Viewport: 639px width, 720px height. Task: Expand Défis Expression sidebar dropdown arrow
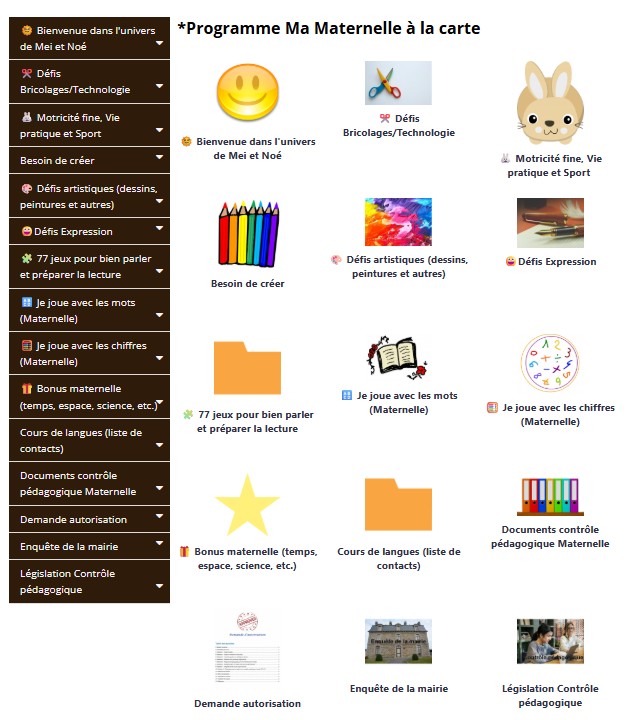pyautogui.click(x=159, y=228)
